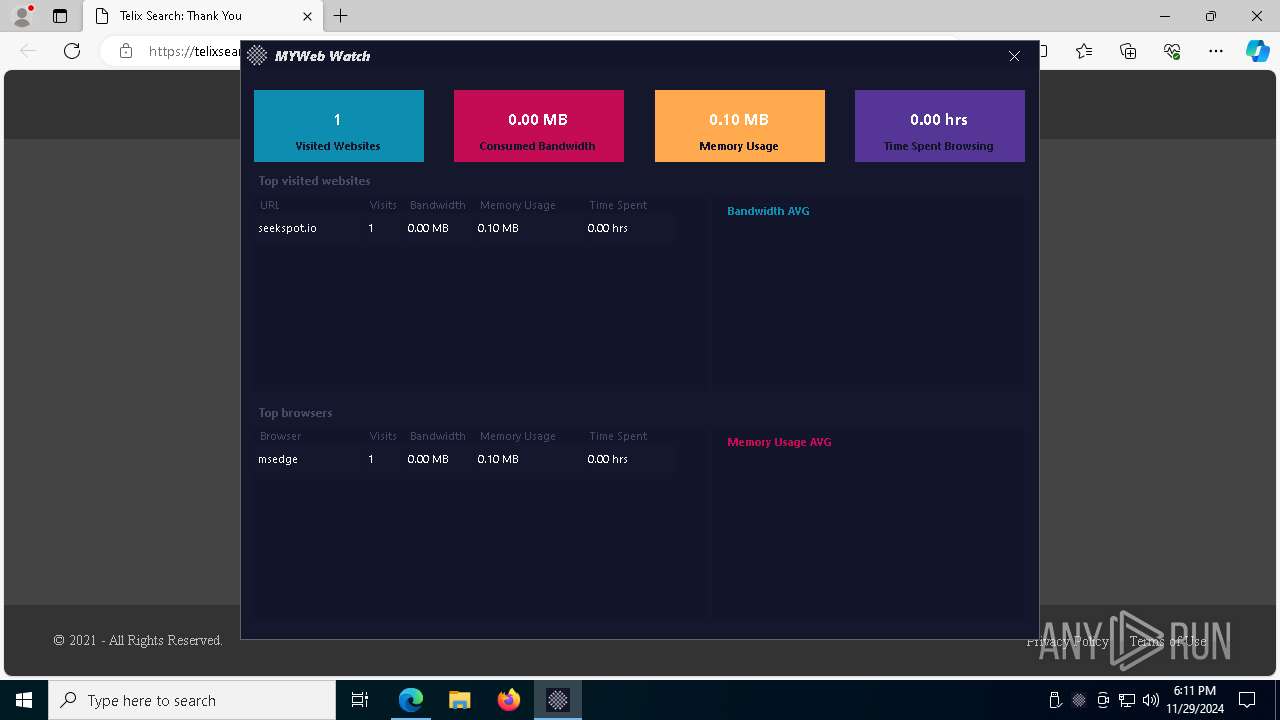Click the MYWeb Watch logo icon
1280x720 pixels.
point(257,56)
